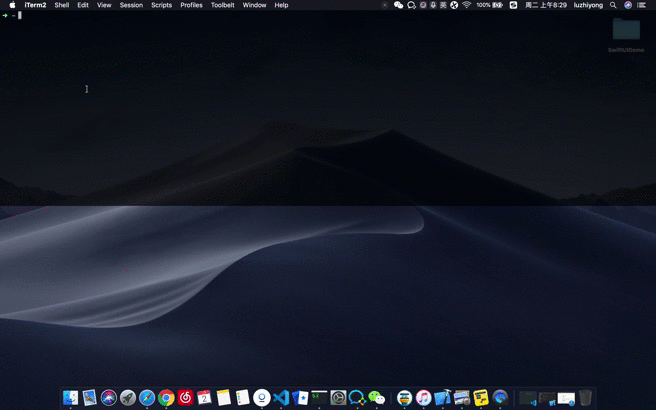The width and height of the screenshot is (656, 410).
Task: Open Google Chrome from the Dock
Action: pos(166,397)
